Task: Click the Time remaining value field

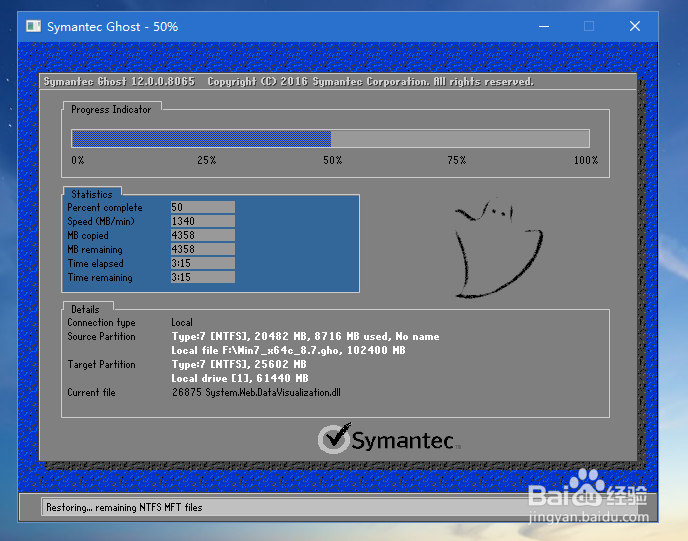Action: click(x=203, y=277)
